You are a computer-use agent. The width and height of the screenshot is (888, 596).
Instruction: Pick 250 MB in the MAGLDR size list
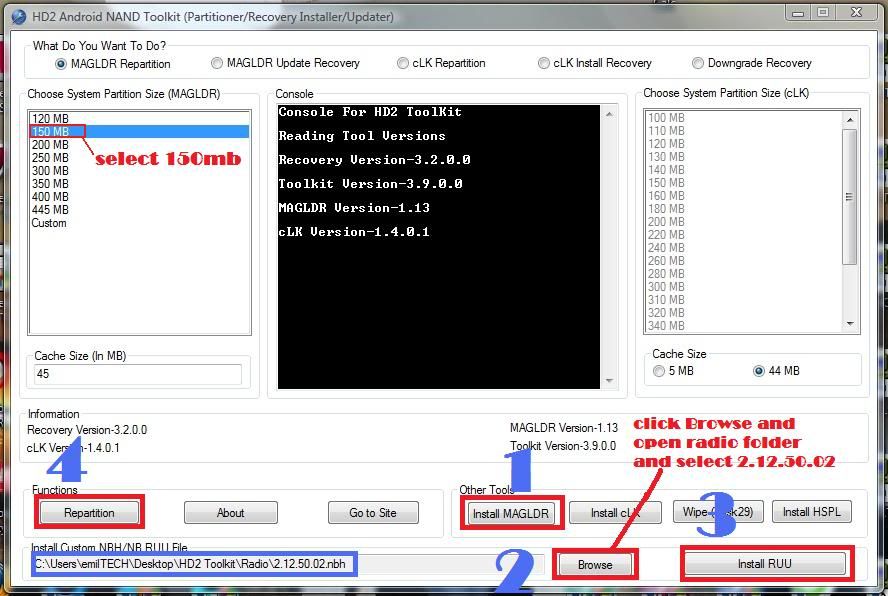tap(139, 157)
